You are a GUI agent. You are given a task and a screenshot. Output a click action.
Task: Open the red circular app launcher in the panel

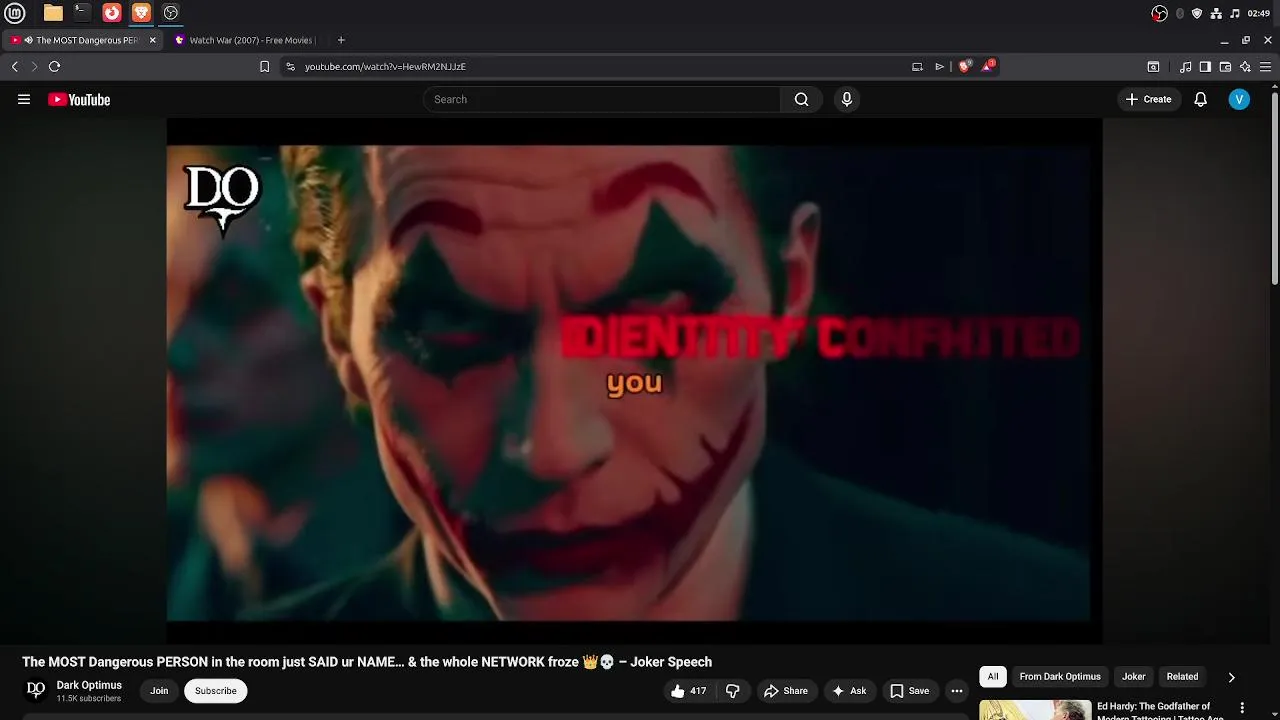(112, 13)
